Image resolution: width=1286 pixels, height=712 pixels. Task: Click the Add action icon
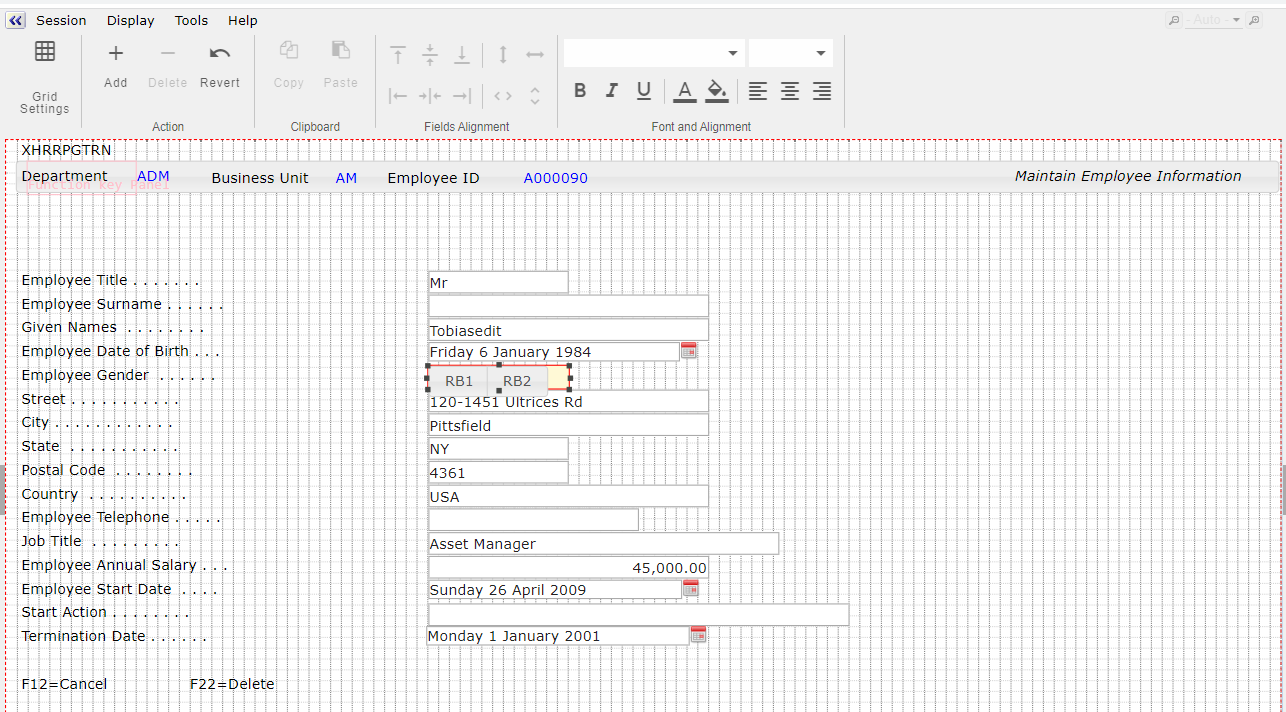[x=116, y=54]
